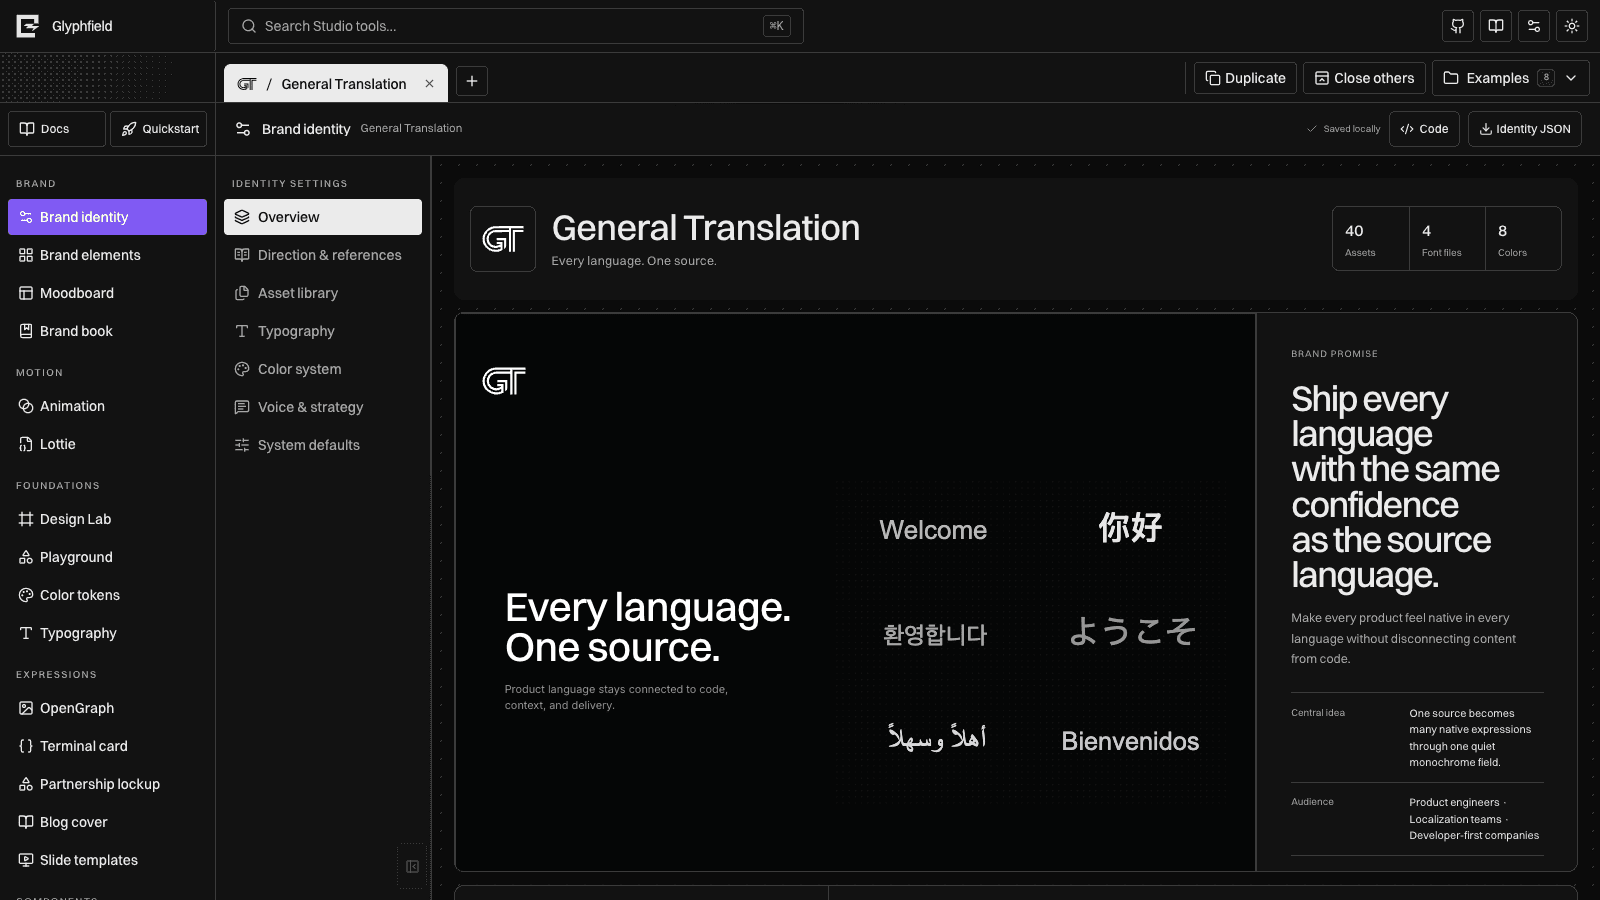The height and width of the screenshot is (900, 1600).
Task: Close the General Translation tab
Action: point(429,84)
